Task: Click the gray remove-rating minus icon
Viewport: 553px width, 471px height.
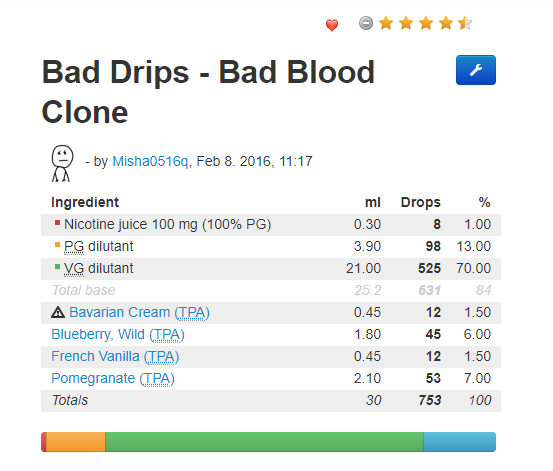Action: (366, 23)
